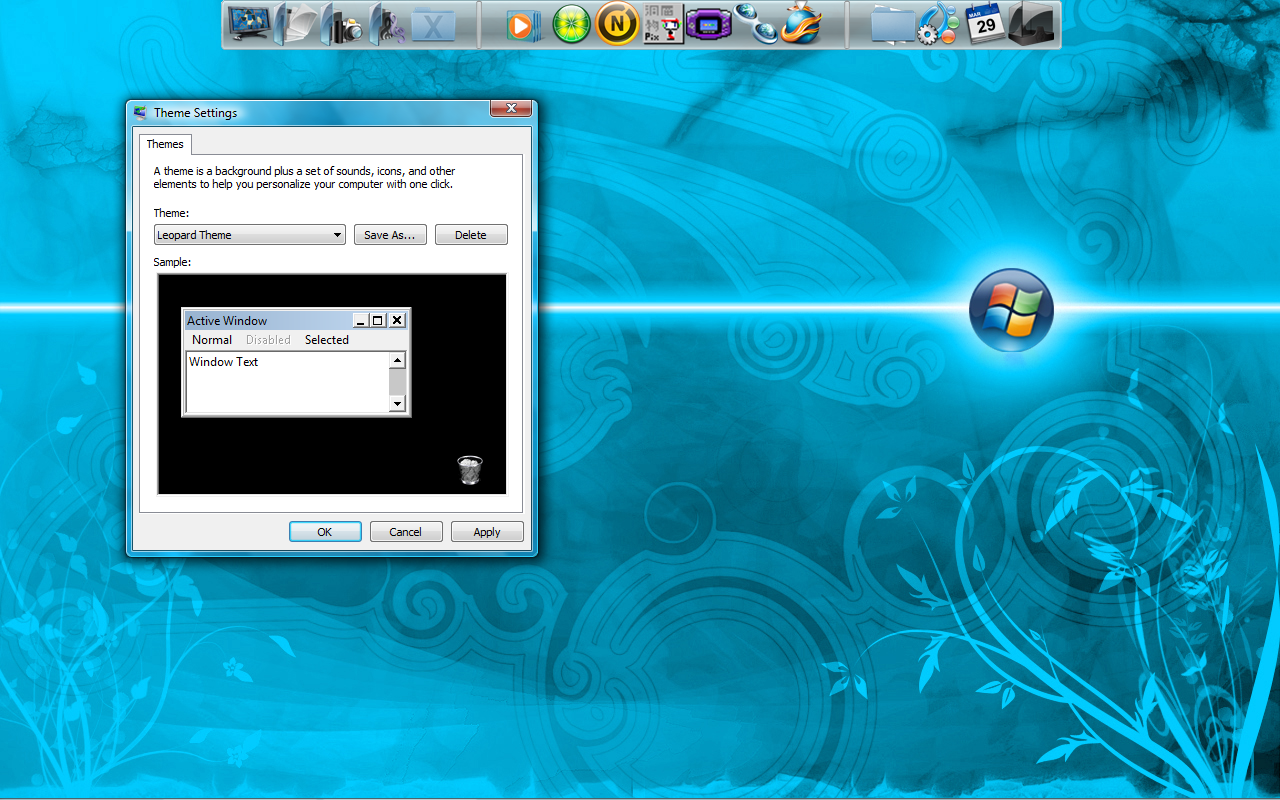
Task: Click sample window maximize button
Action: point(377,320)
